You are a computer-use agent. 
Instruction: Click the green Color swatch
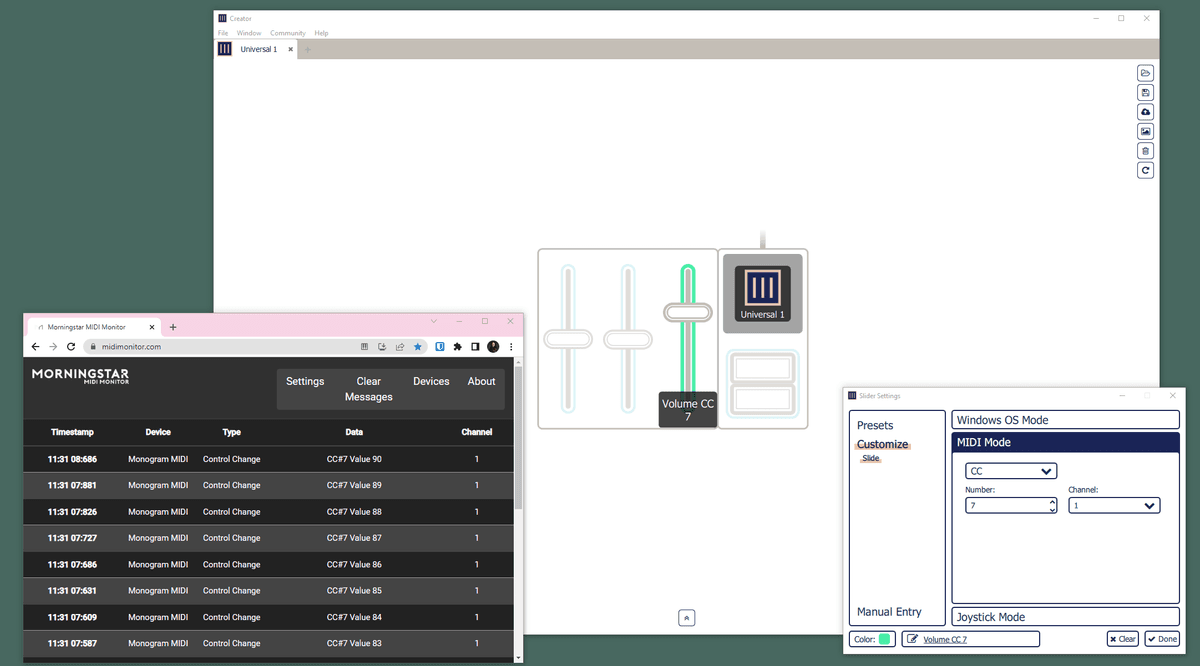(x=885, y=639)
